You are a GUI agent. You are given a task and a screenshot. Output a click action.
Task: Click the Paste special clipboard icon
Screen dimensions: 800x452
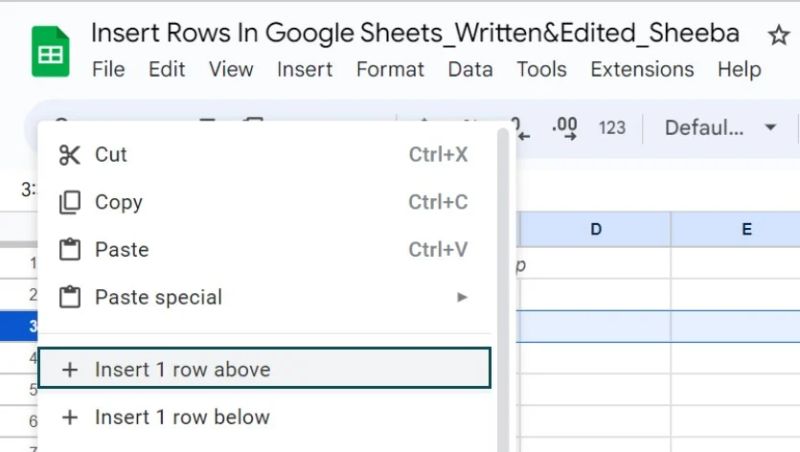pos(69,297)
